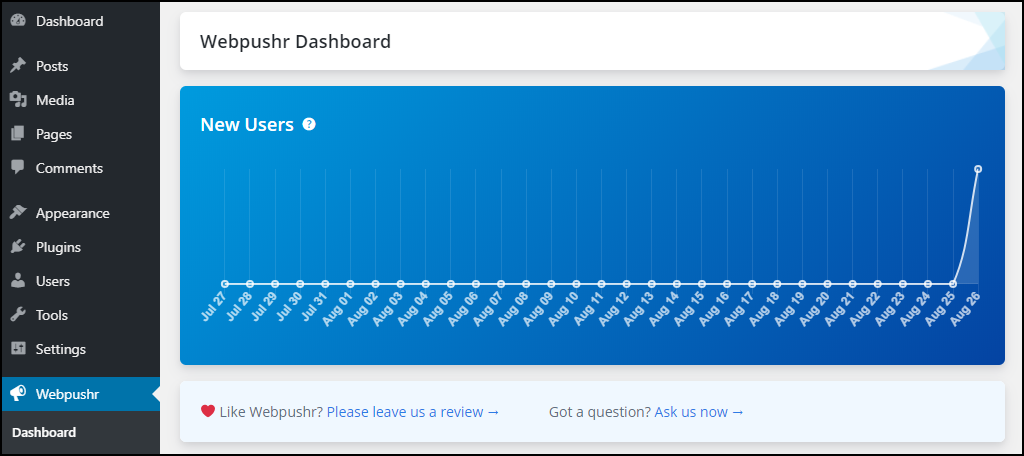Click the Aug 25 data point on chart

[x=953, y=284]
